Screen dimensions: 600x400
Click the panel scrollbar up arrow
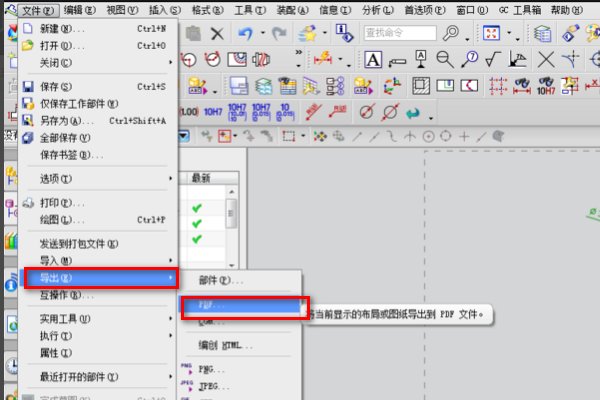coord(232,192)
